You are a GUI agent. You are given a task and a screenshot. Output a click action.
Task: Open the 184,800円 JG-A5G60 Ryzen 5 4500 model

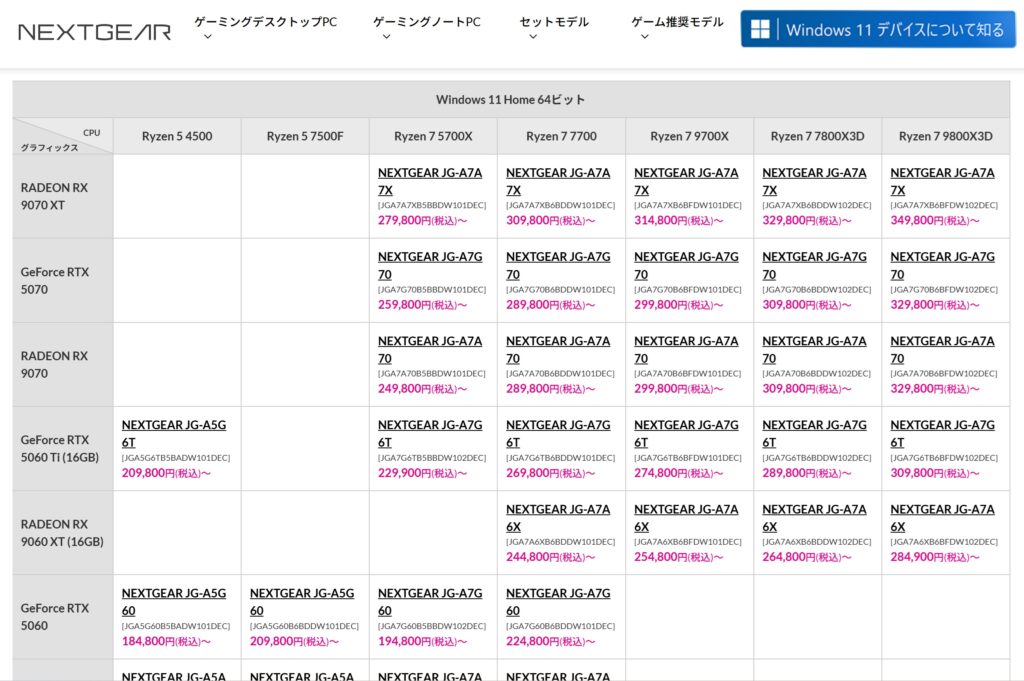173,601
